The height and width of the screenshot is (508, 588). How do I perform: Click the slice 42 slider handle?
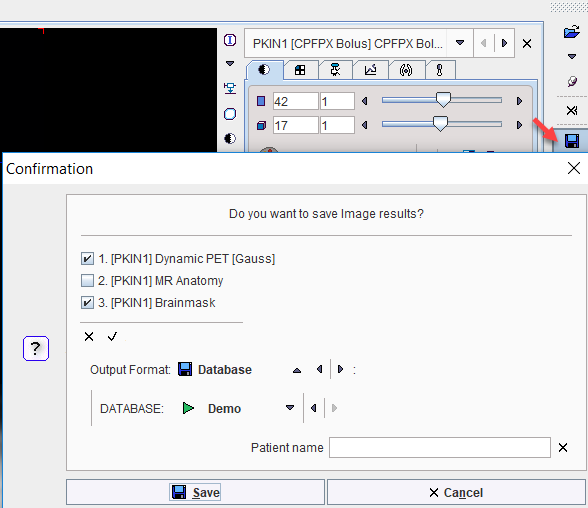(x=443, y=100)
